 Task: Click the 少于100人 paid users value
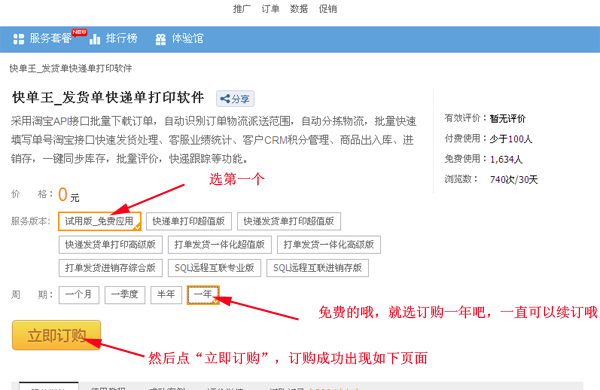[511, 139]
